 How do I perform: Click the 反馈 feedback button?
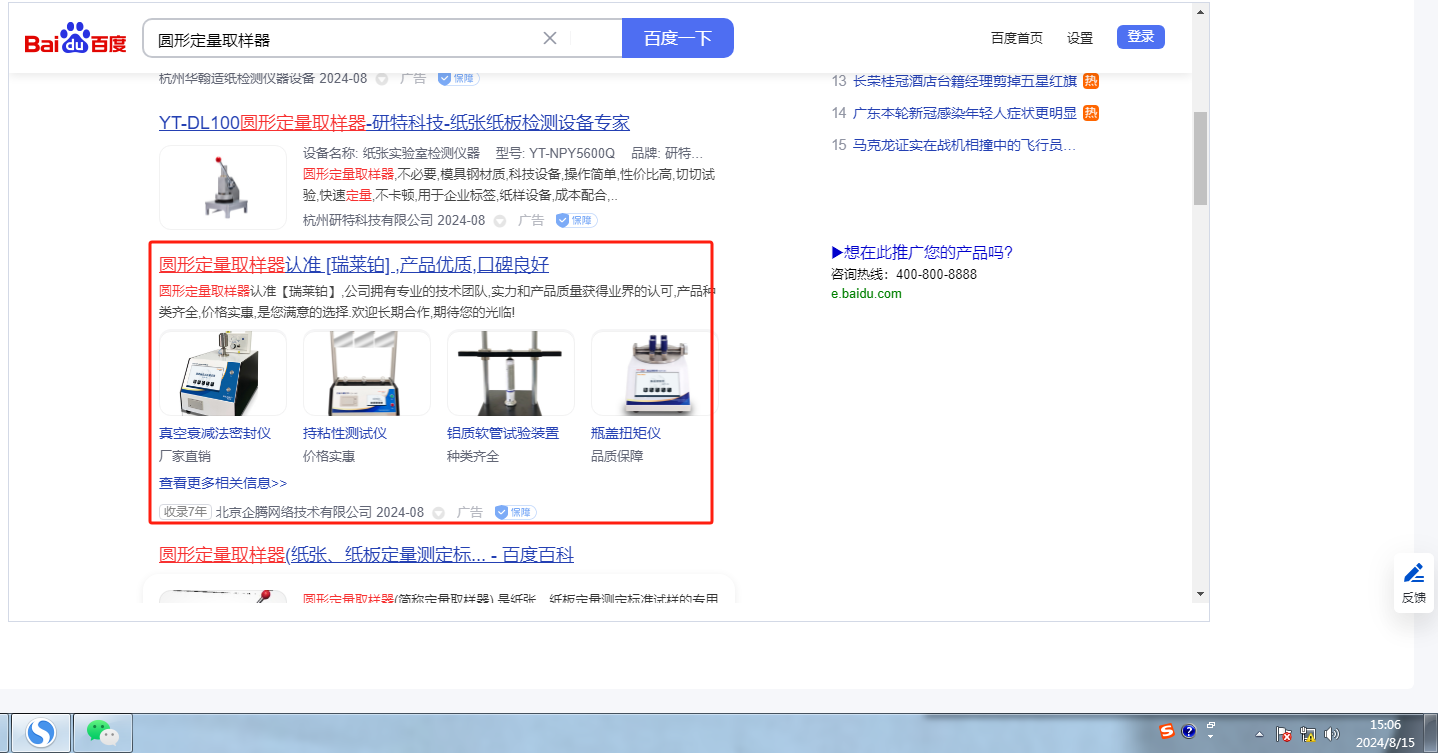(x=1414, y=583)
